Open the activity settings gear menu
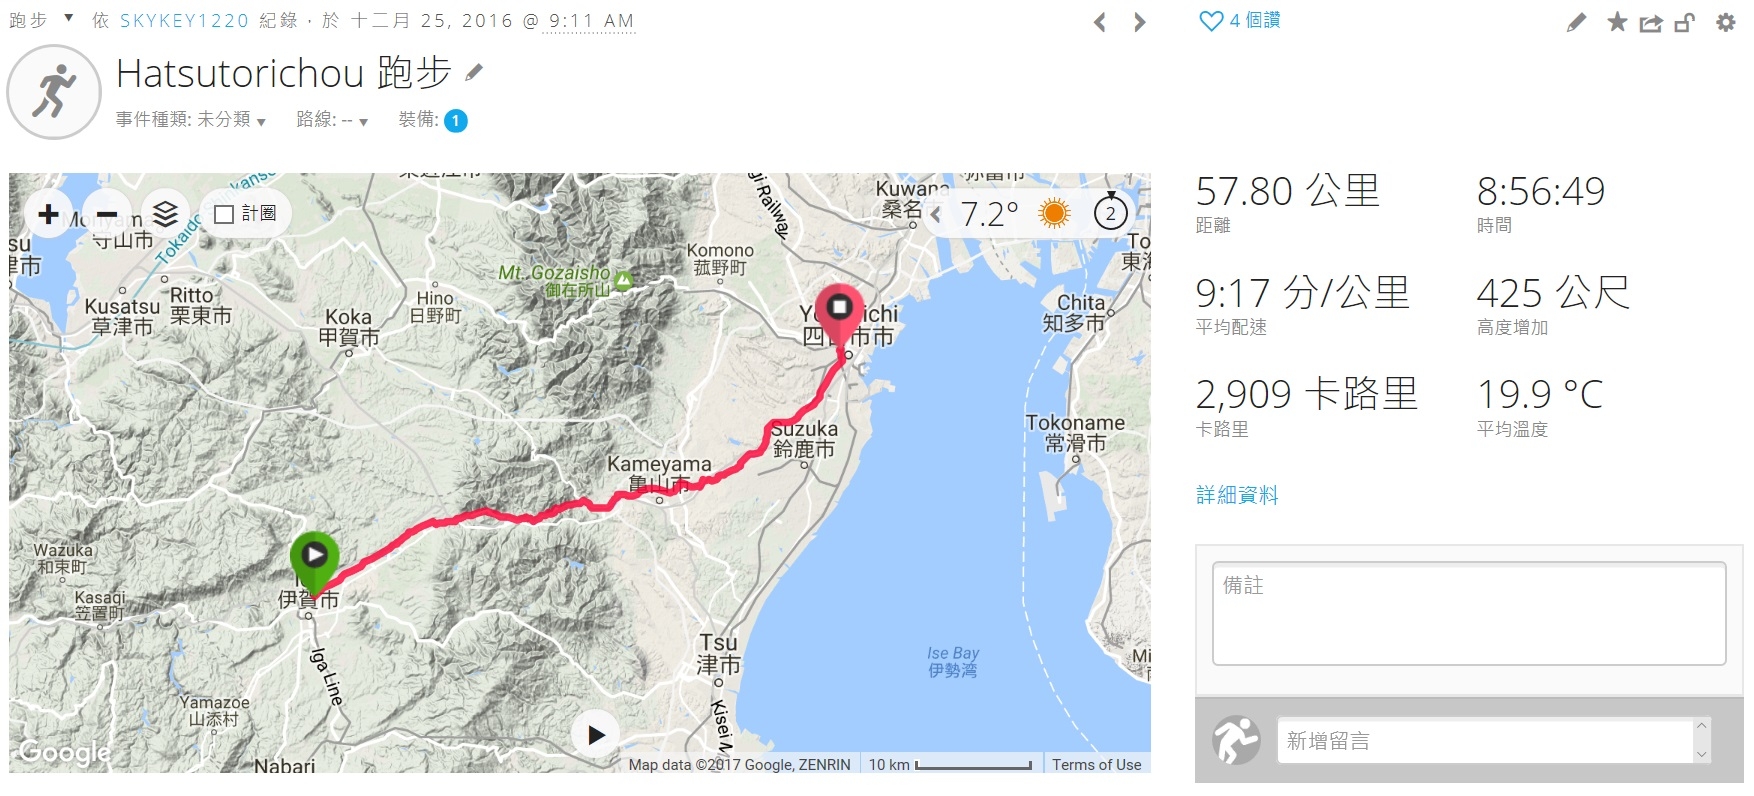Image resolution: width=1754 pixels, height=796 pixels. pos(1726,22)
